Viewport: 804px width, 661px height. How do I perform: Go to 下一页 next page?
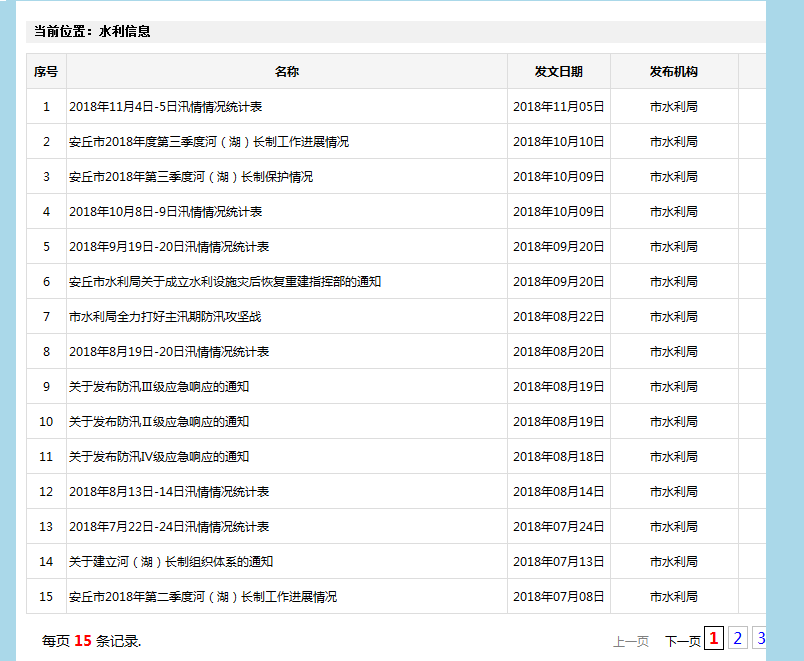pyautogui.click(x=682, y=641)
